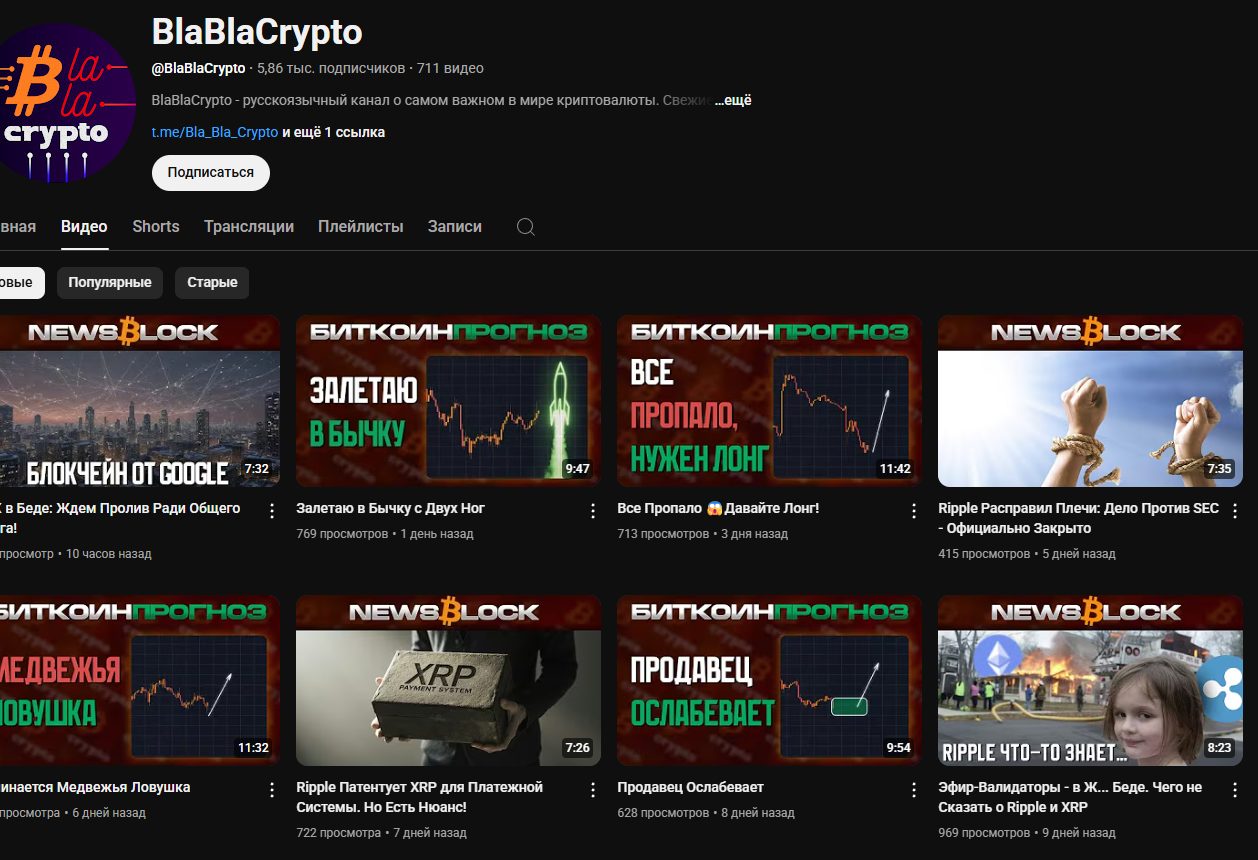Open options for 'Ripple Патентует XRP' video

click(593, 790)
